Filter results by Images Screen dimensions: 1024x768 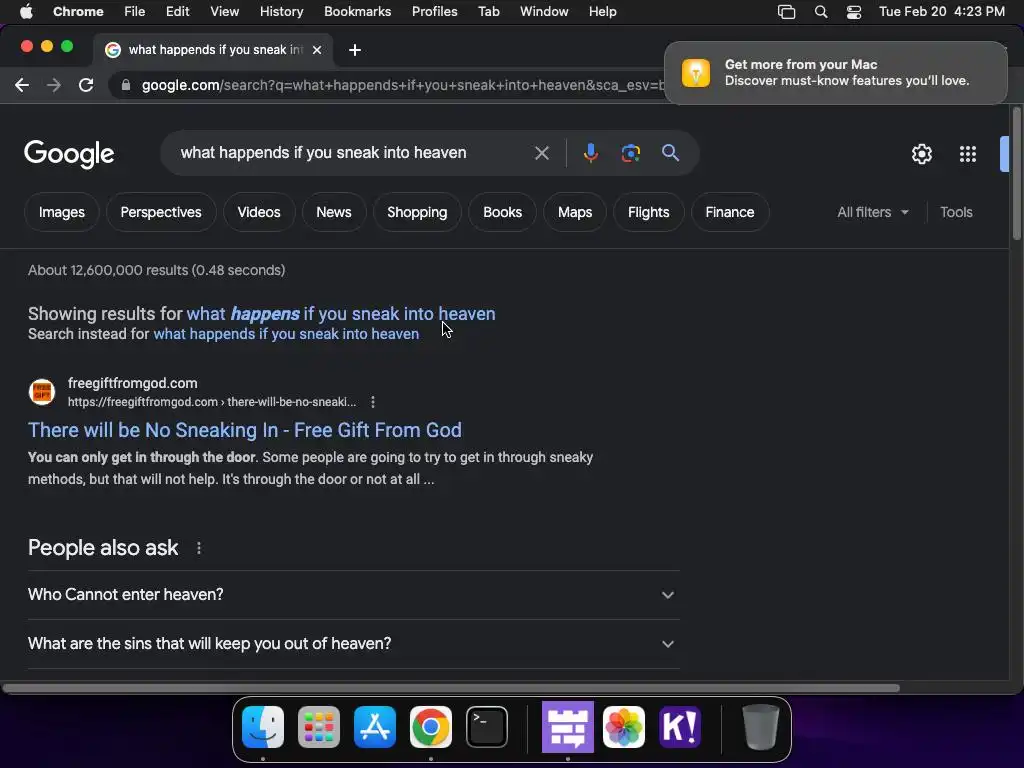coord(61,212)
